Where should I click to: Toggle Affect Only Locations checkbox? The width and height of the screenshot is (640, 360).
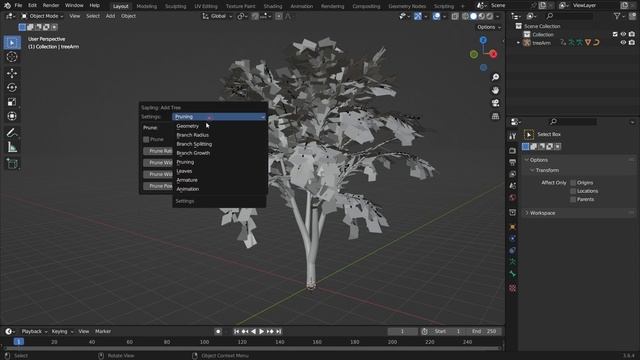(573, 191)
